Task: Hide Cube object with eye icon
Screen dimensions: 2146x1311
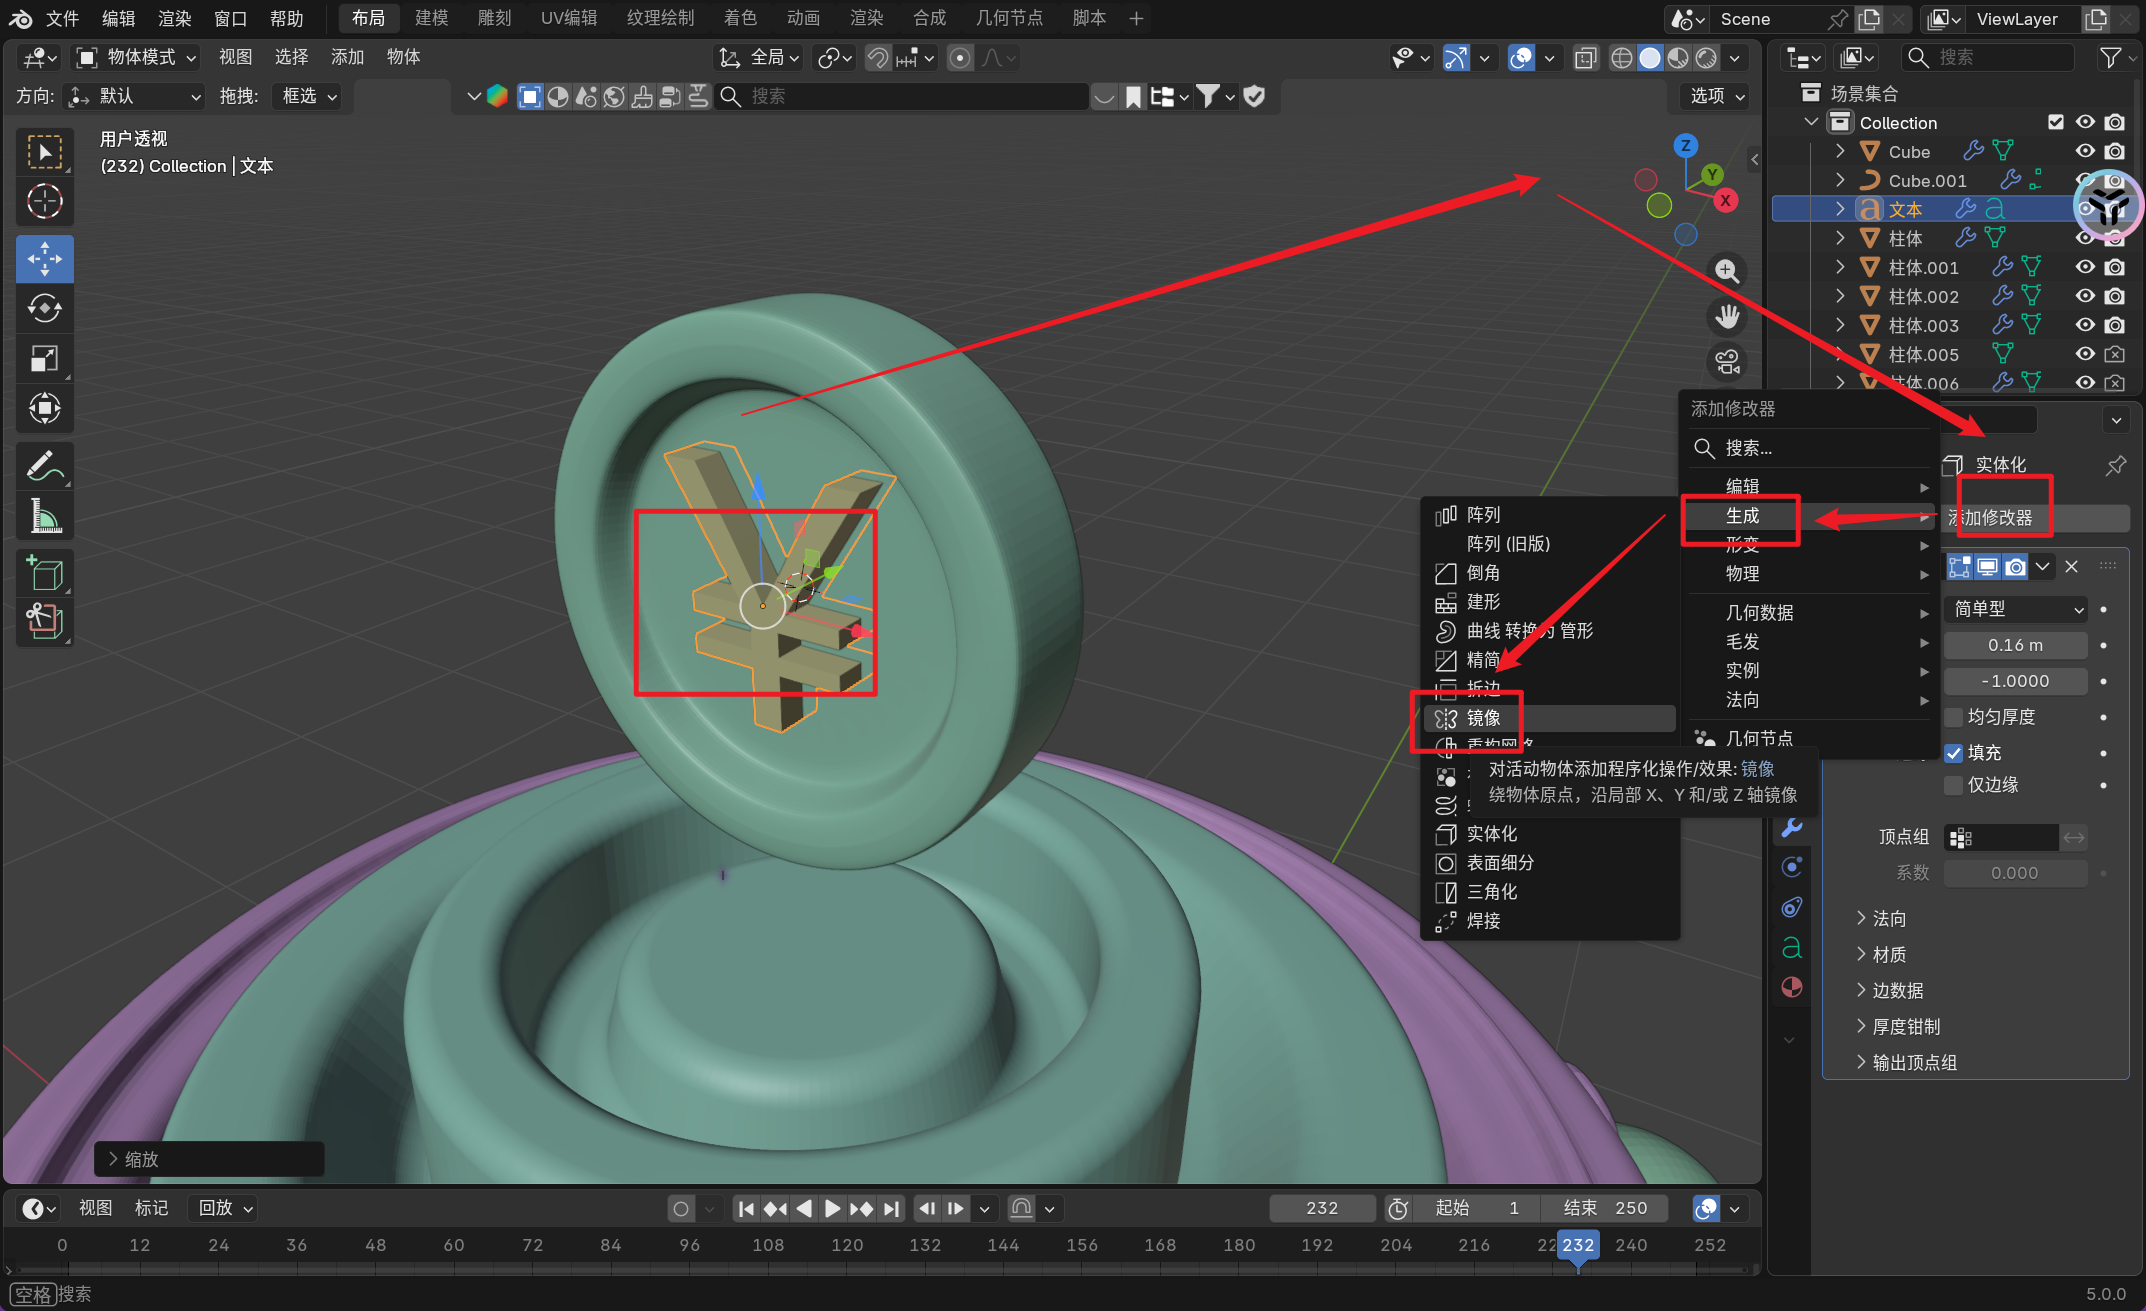Action: (x=2085, y=151)
